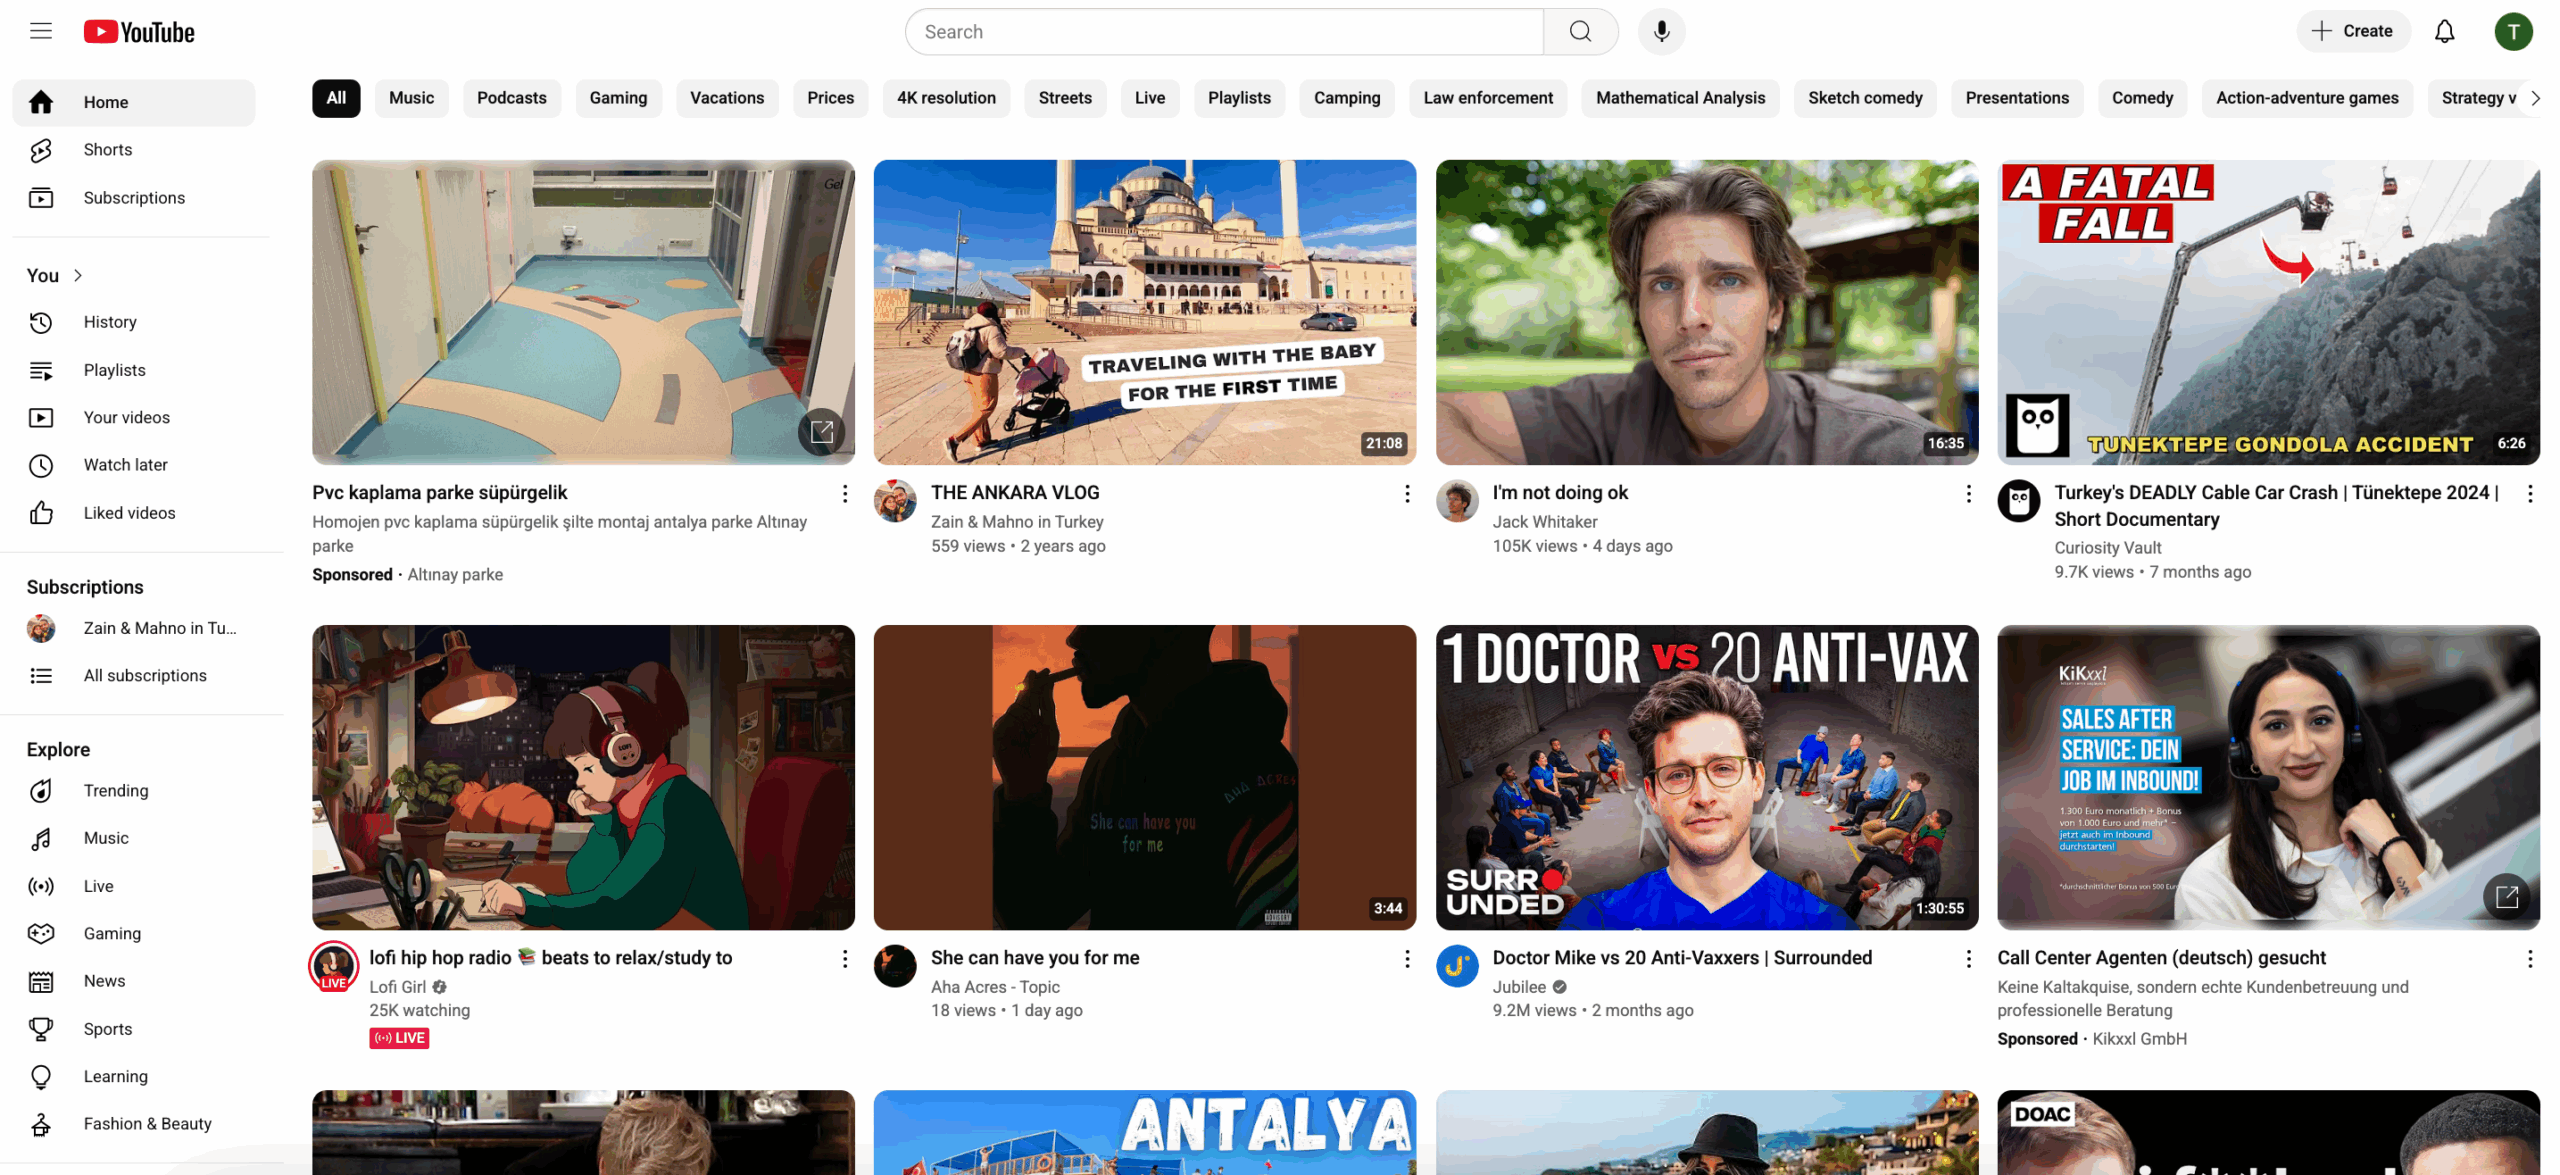Open Learning in Explore

tap(134, 1077)
